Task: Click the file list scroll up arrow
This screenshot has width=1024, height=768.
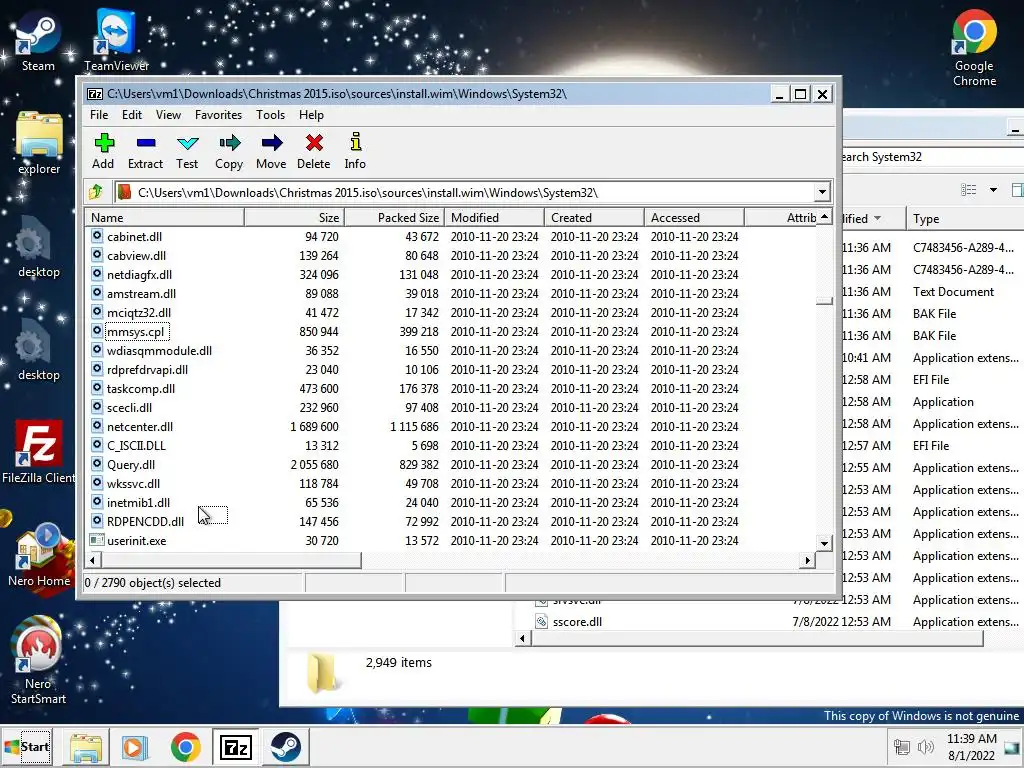Action: 825,217
